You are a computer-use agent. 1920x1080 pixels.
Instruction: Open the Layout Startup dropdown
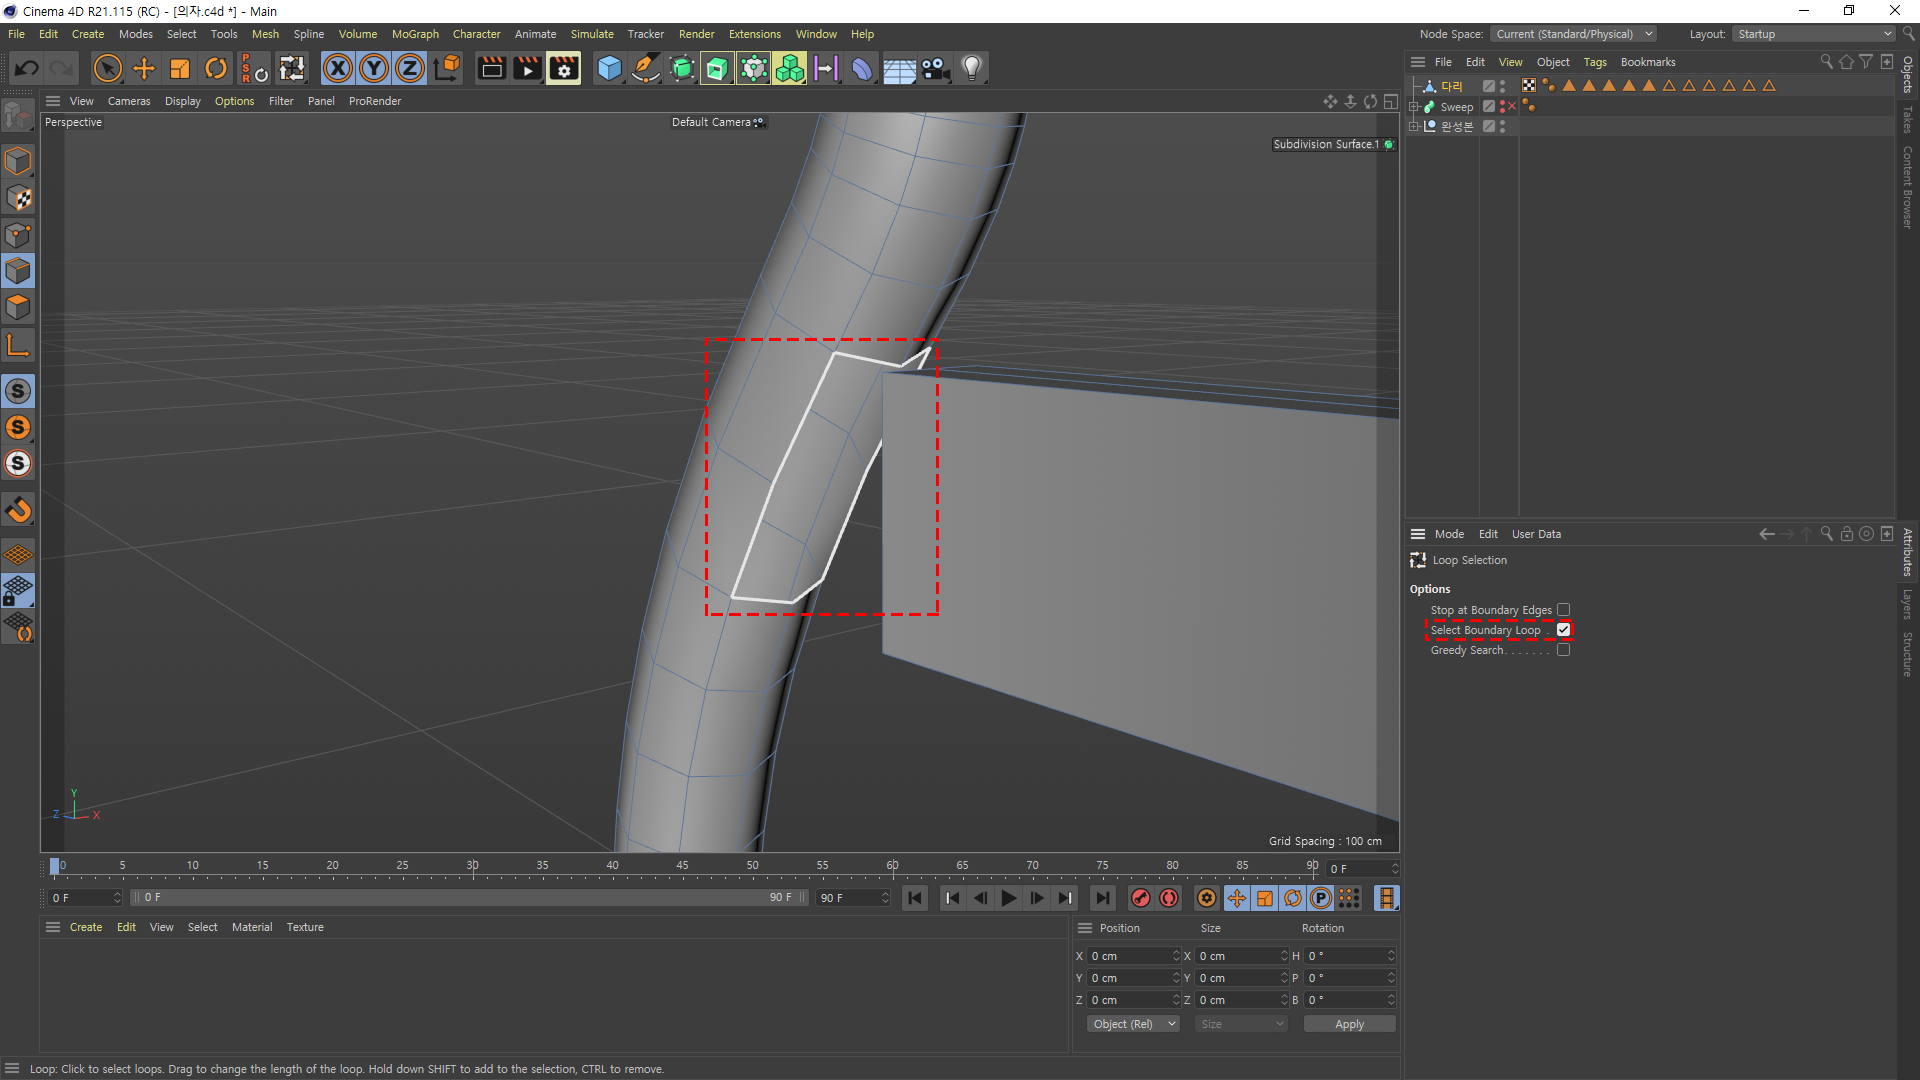[x=1814, y=34]
